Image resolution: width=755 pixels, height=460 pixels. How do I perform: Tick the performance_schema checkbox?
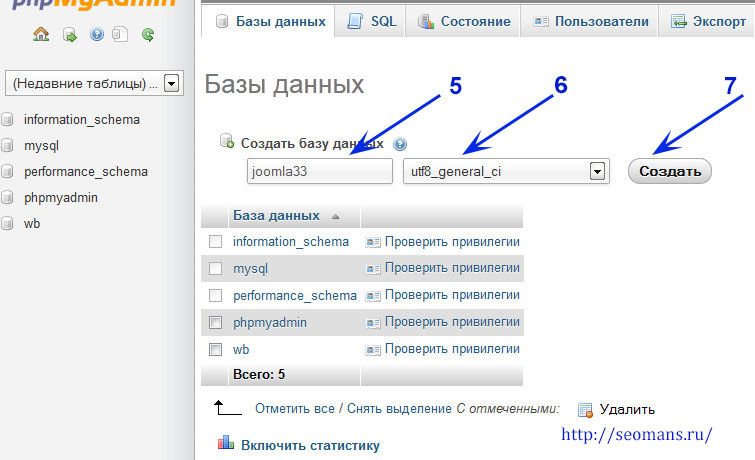215,295
